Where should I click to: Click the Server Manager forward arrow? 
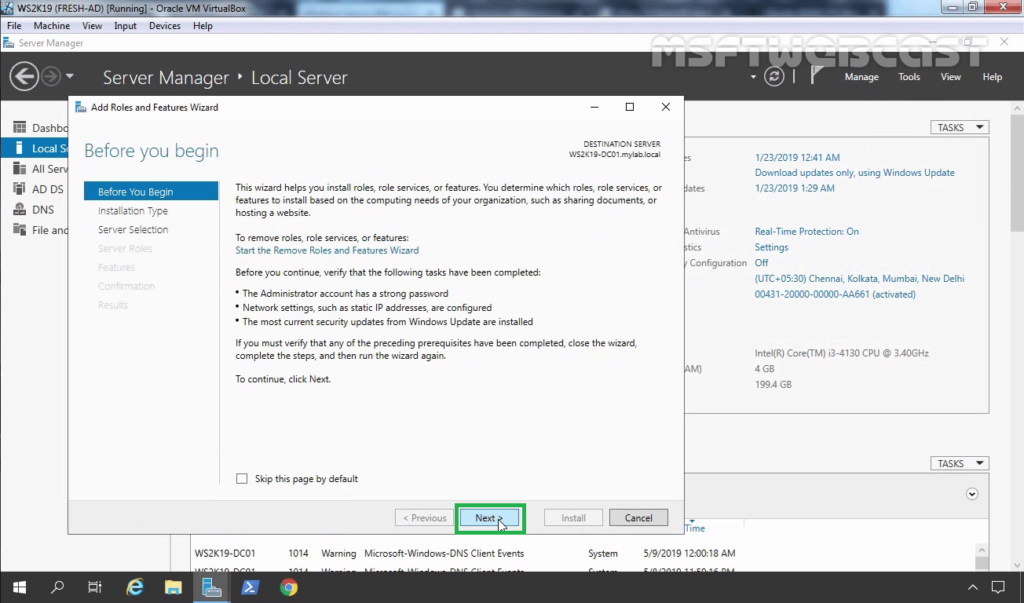click(51, 76)
